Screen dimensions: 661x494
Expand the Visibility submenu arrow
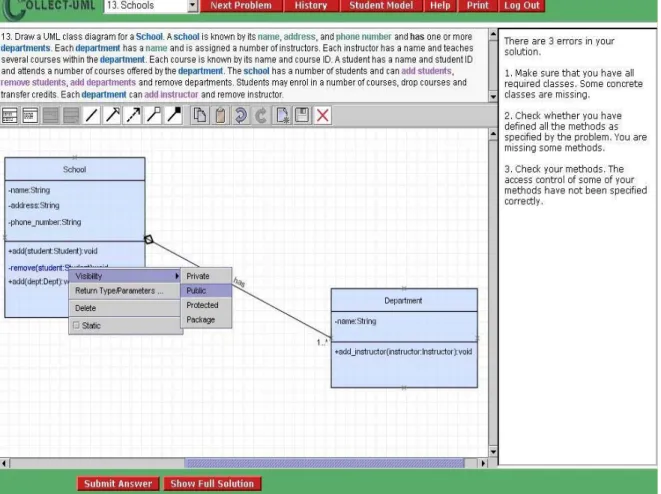point(177,276)
